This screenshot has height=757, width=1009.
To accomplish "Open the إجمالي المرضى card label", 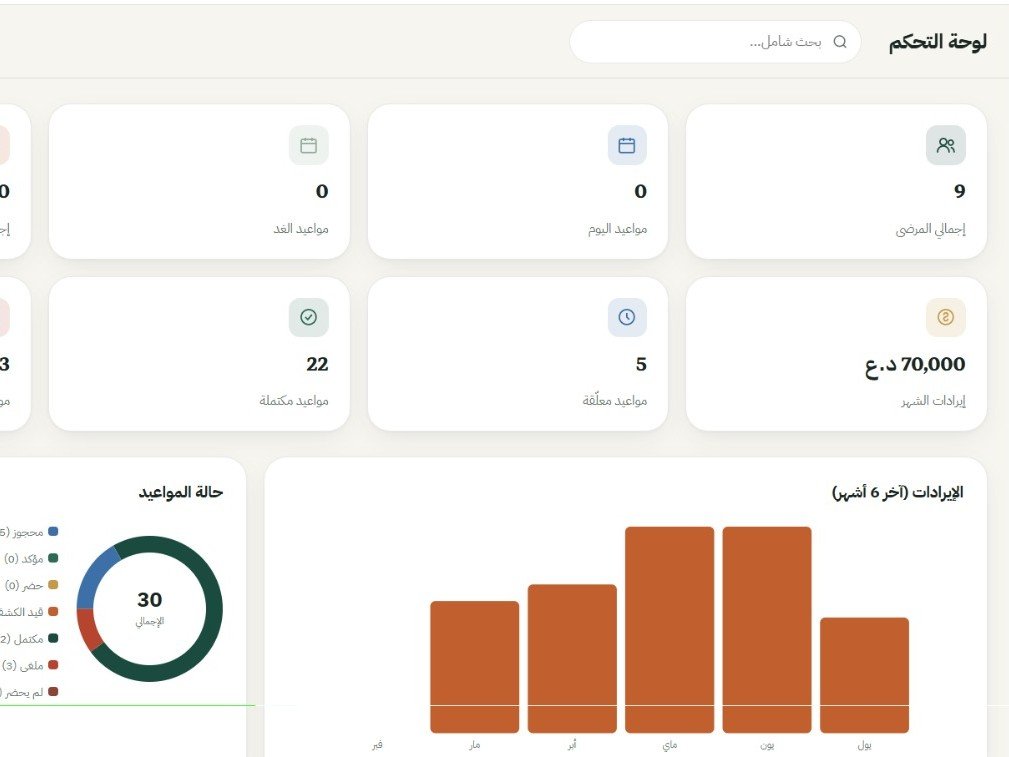I will [930, 229].
